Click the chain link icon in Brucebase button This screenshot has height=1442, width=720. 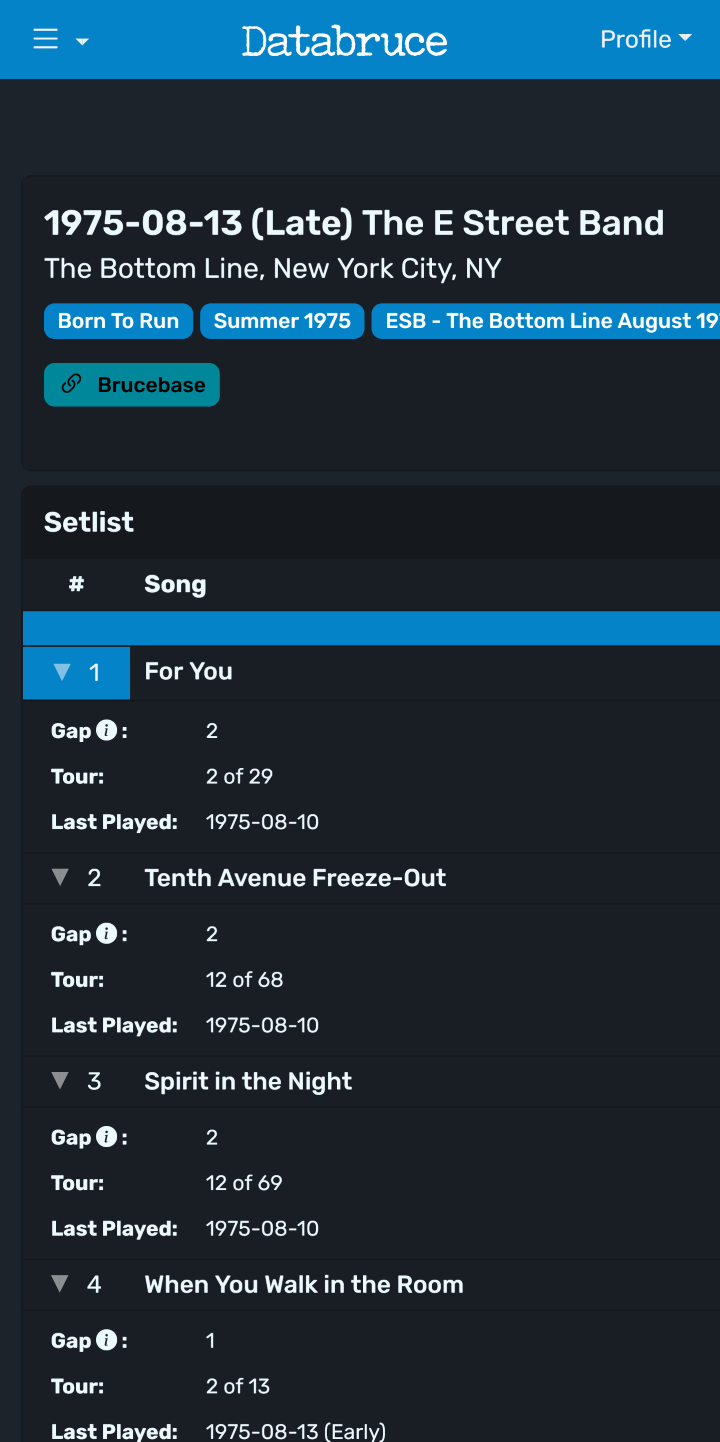[x=71, y=384]
